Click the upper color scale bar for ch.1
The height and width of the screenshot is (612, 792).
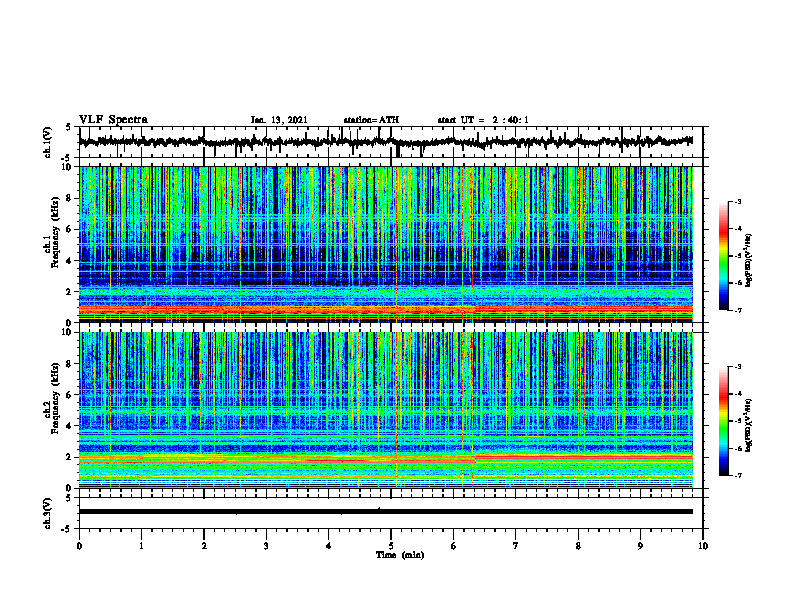click(723, 256)
